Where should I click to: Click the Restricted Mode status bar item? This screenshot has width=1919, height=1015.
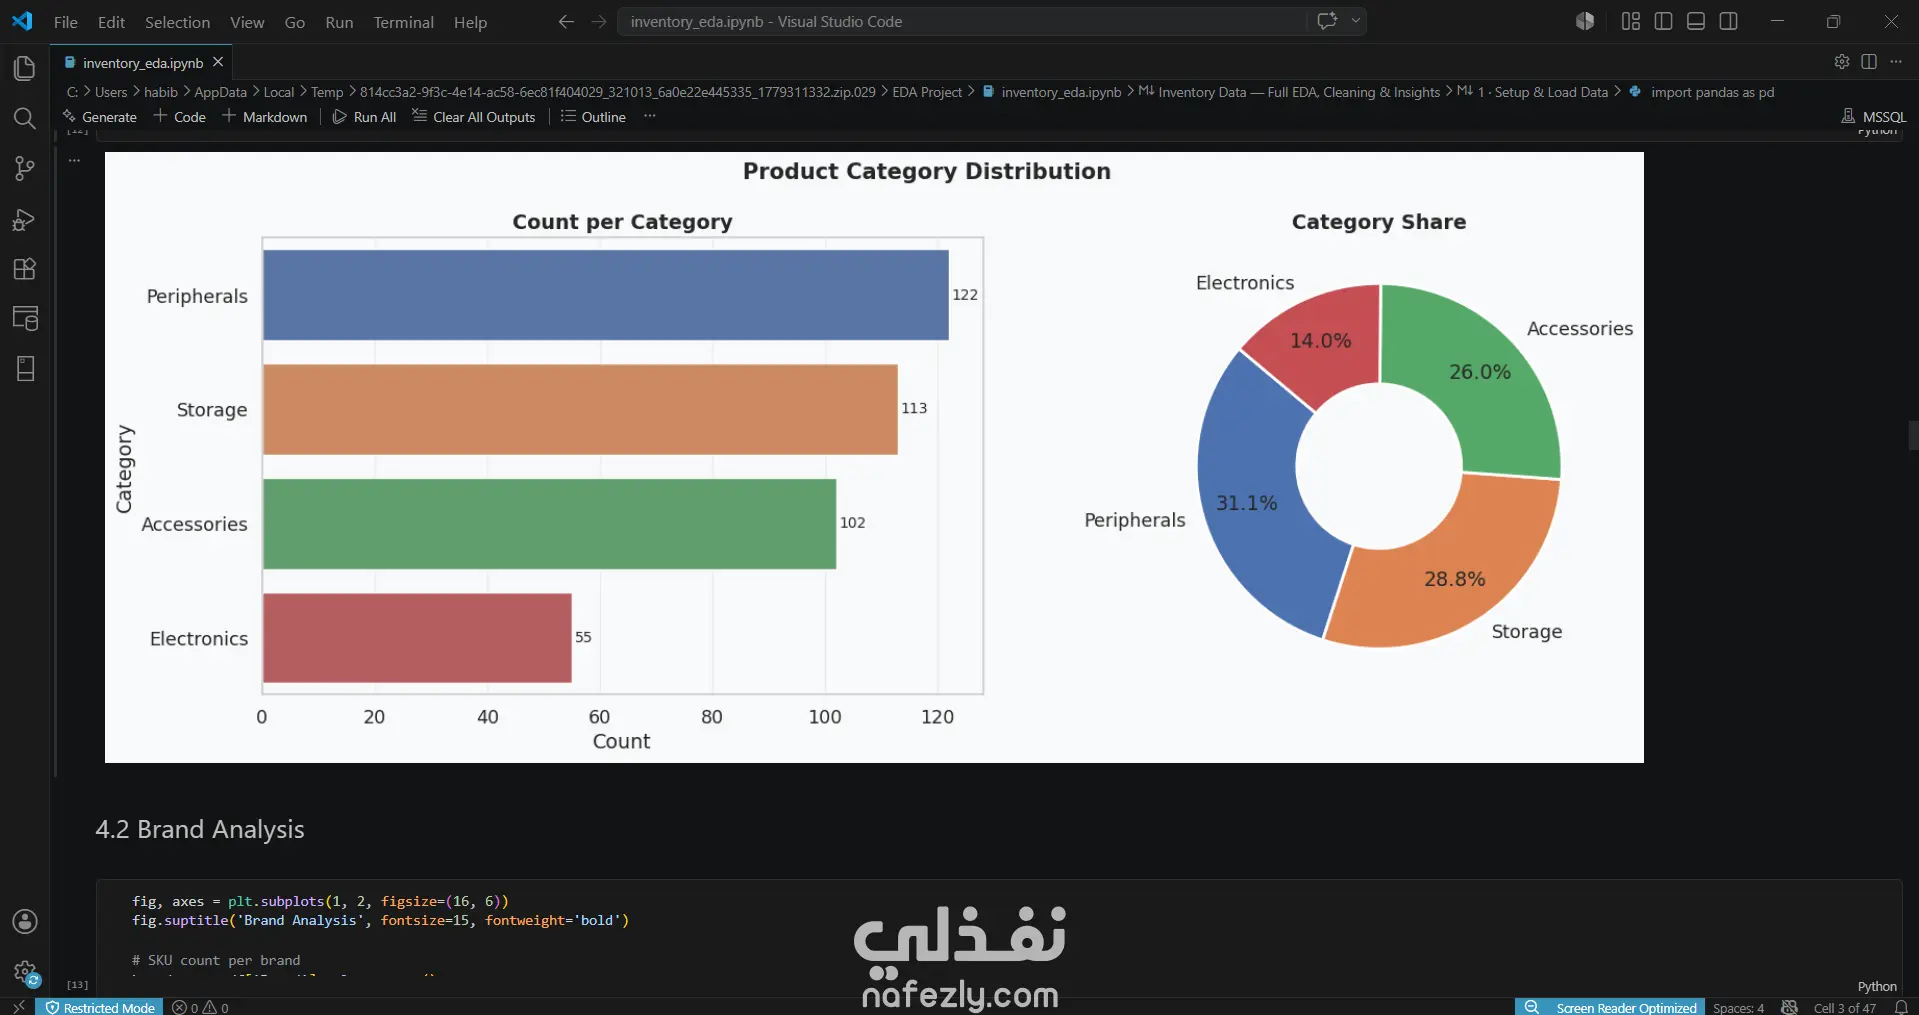[99, 1007]
